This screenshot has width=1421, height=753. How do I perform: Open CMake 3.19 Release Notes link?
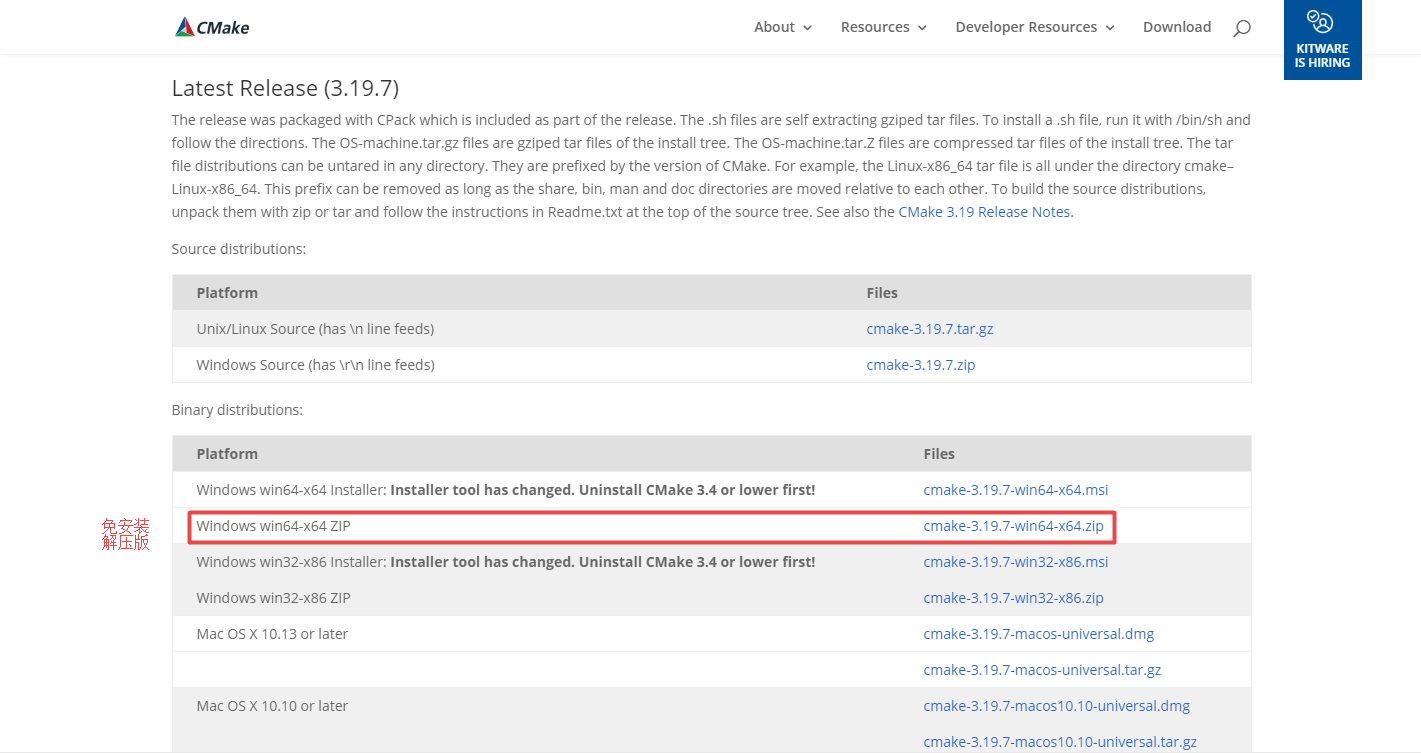point(984,212)
